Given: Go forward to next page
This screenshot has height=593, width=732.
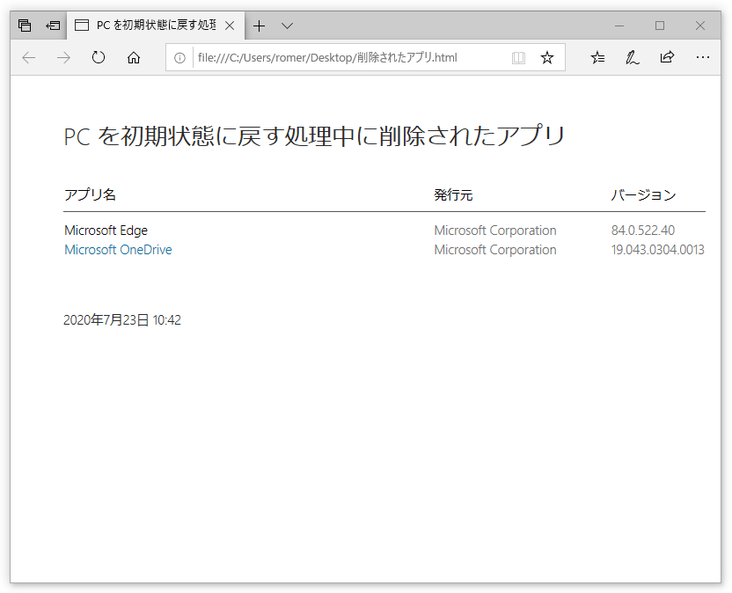Looking at the screenshot, I should click(63, 58).
